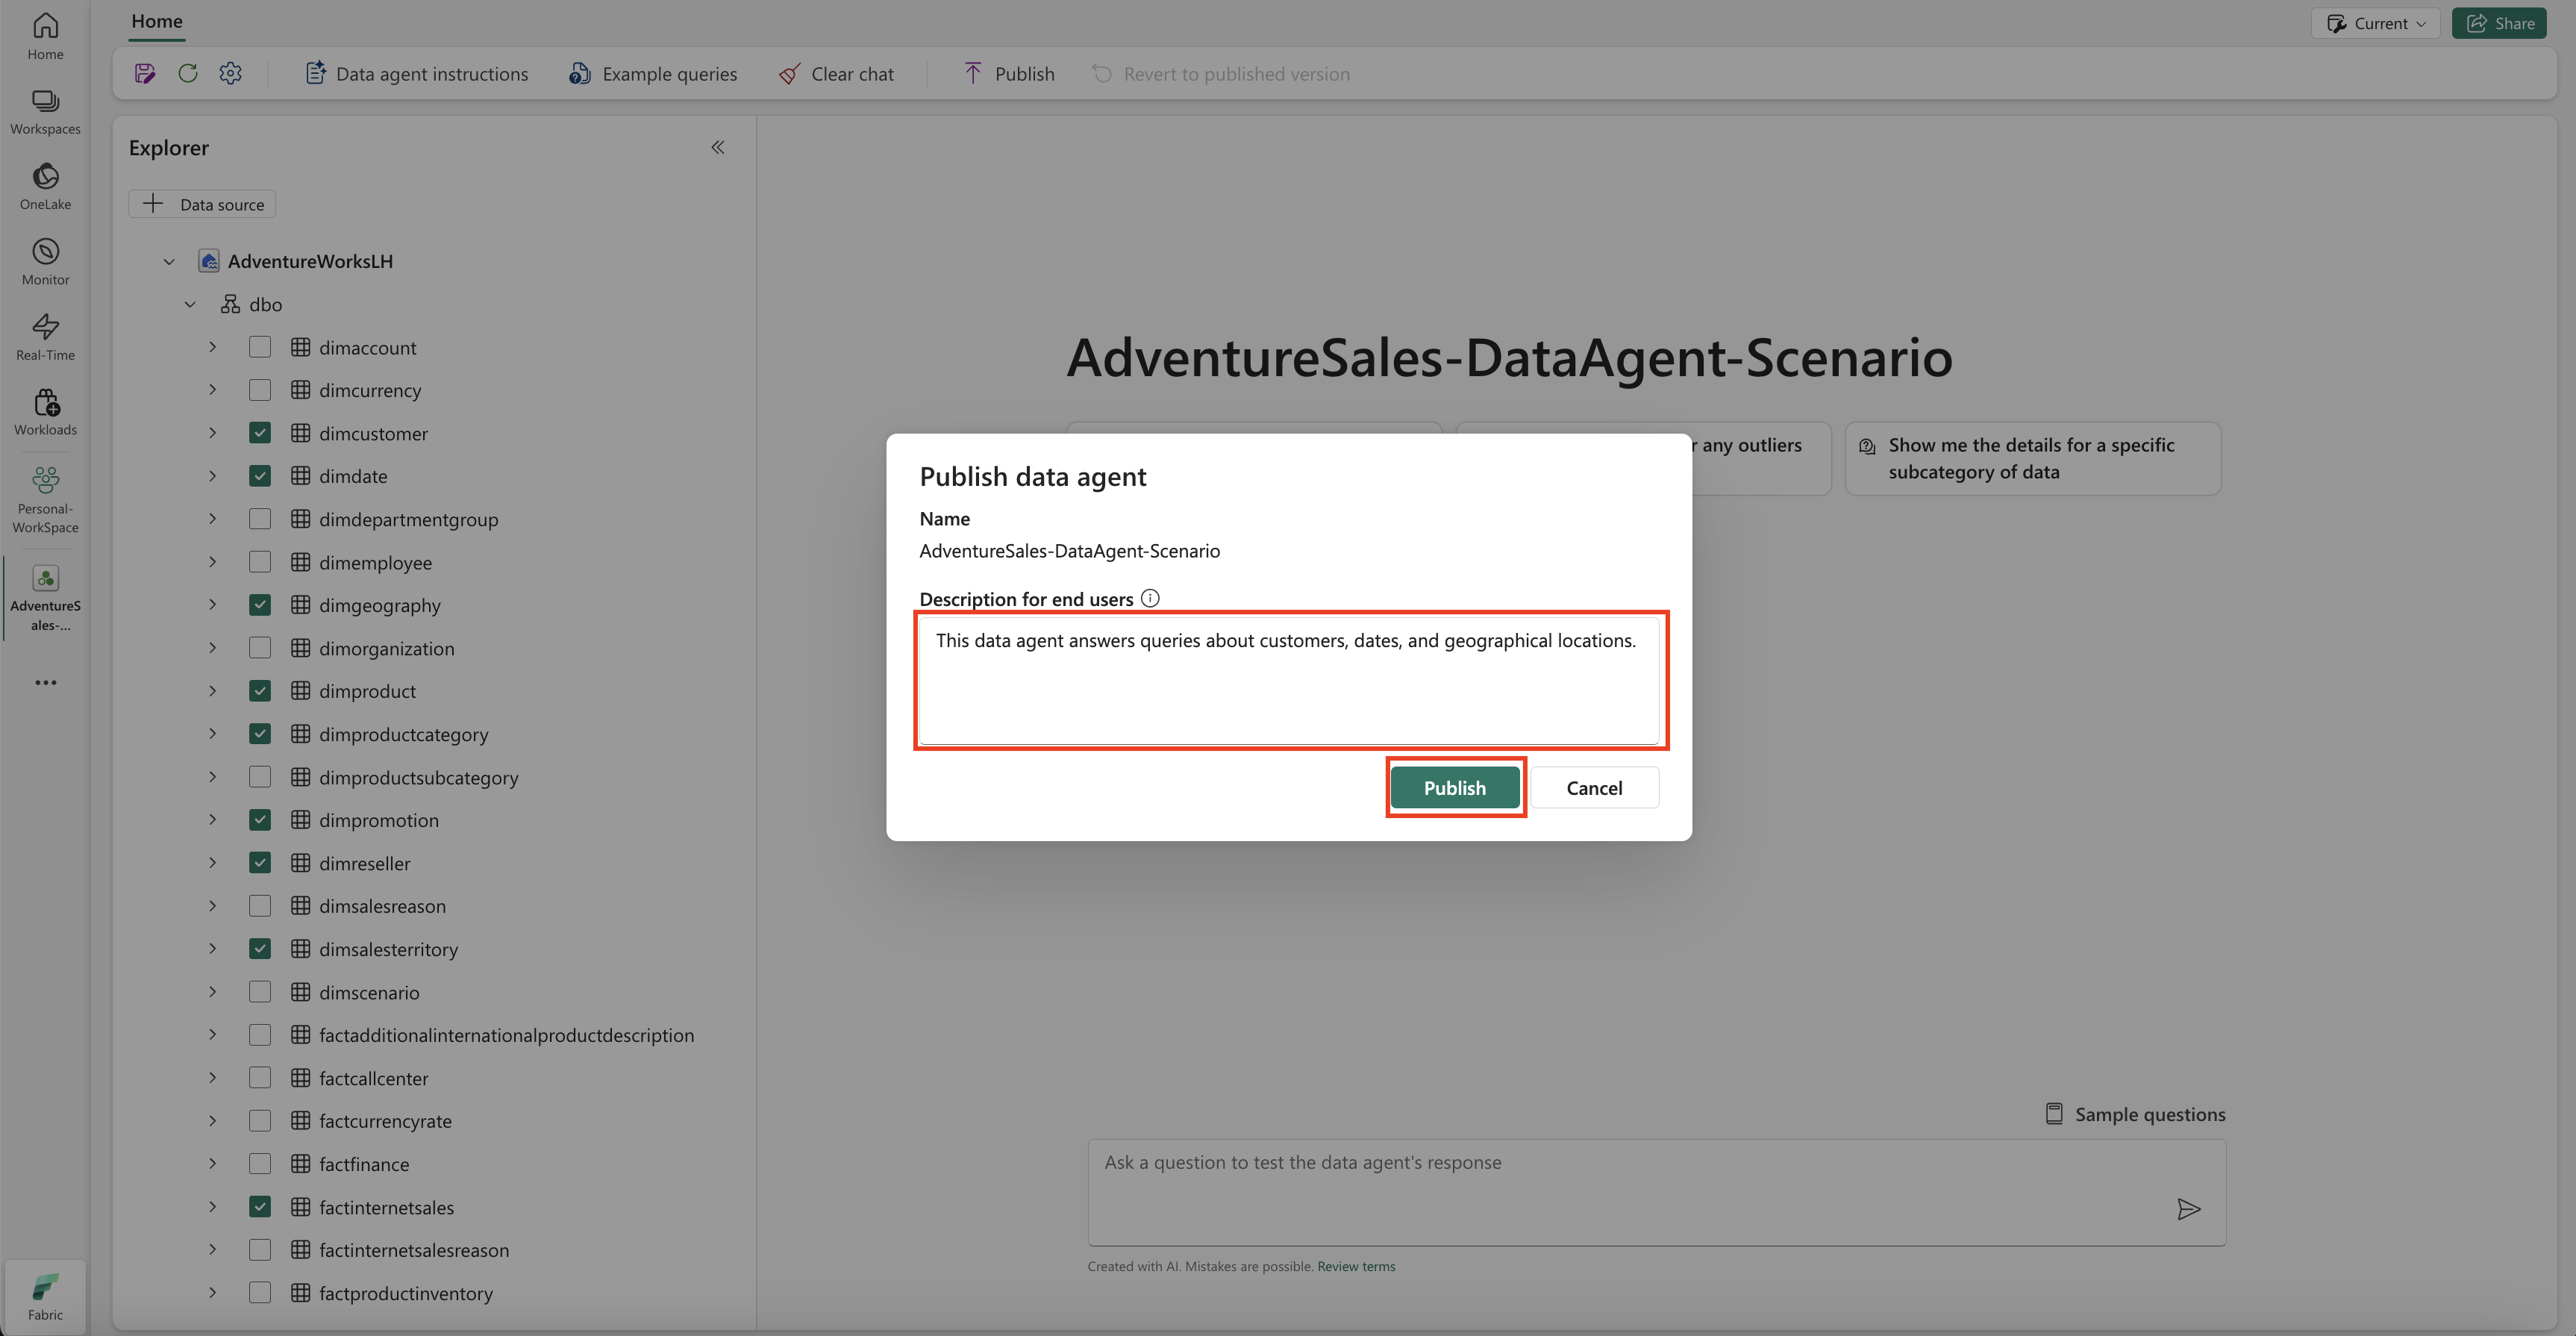Open the Current mode dropdown

coord(2375,23)
